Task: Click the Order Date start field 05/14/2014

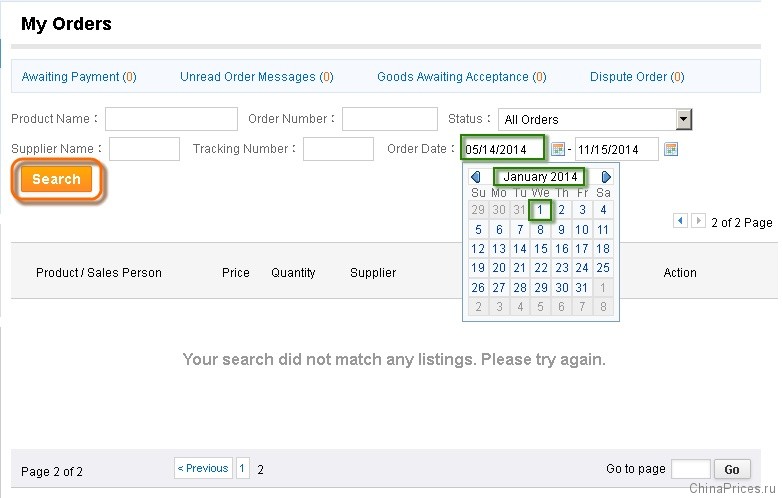Action: point(503,149)
